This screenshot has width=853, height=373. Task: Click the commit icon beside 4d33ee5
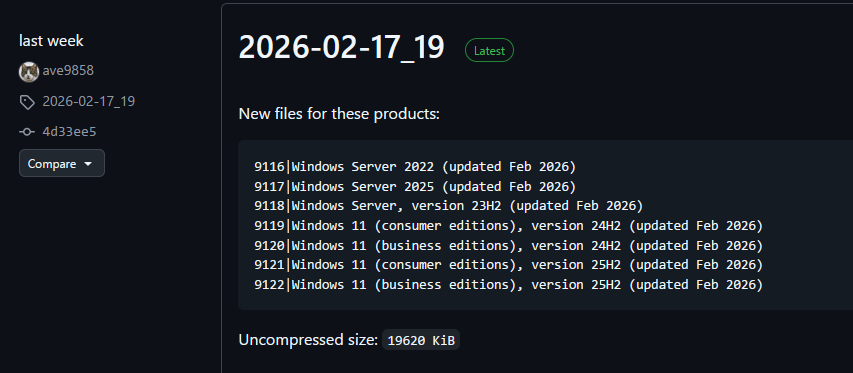(x=27, y=132)
